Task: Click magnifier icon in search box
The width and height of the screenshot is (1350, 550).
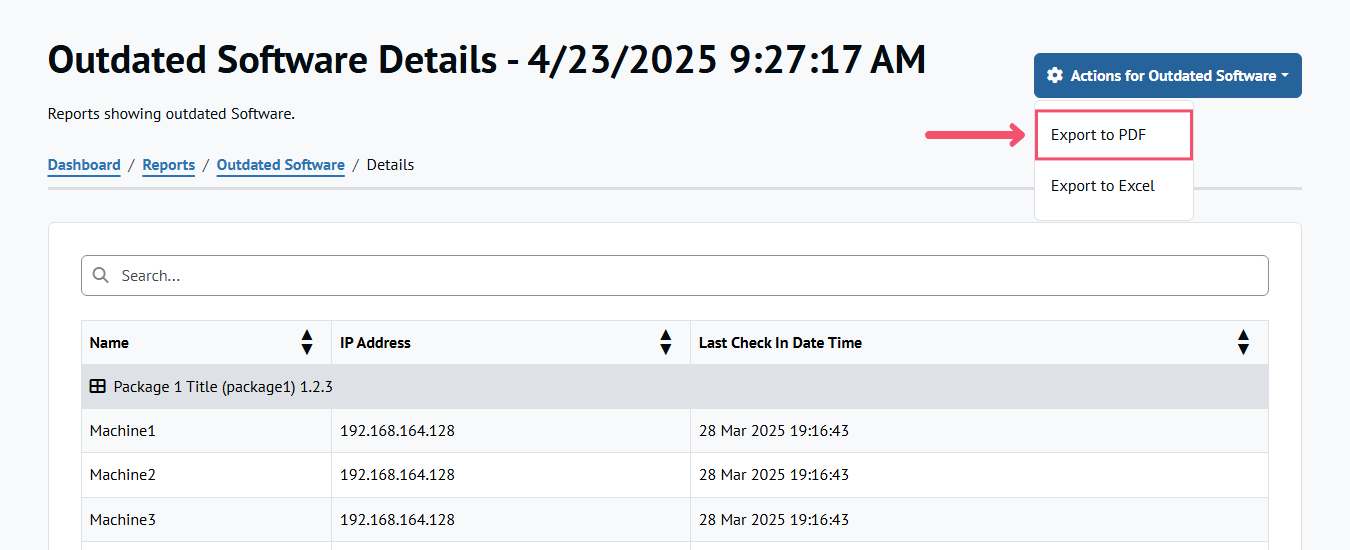Action: click(x=100, y=275)
